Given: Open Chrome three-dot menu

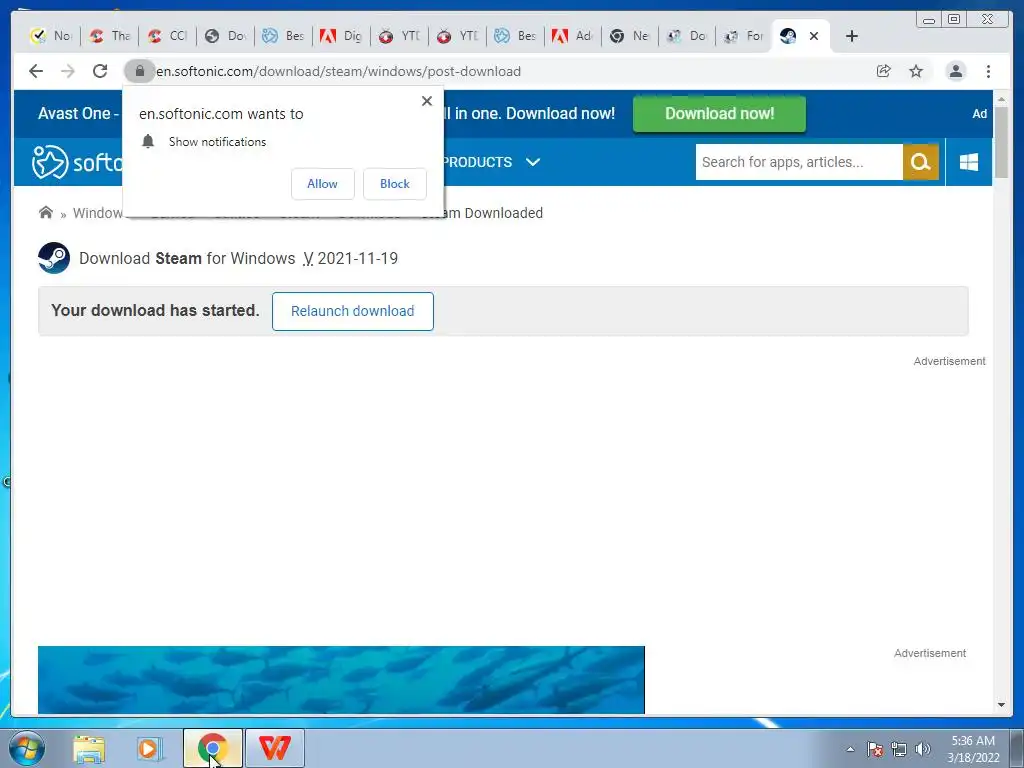Looking at the screenshot, I should [989, 71].
